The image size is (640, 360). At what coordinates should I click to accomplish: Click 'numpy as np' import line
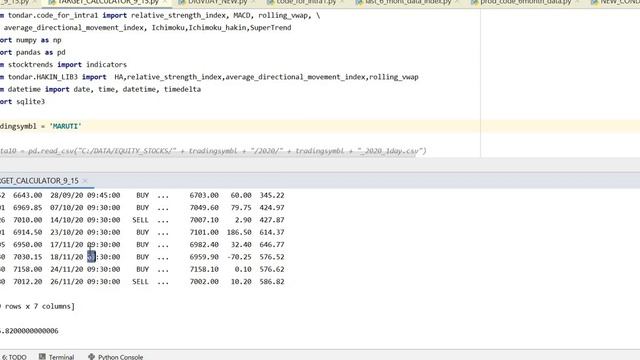[31, 40]
